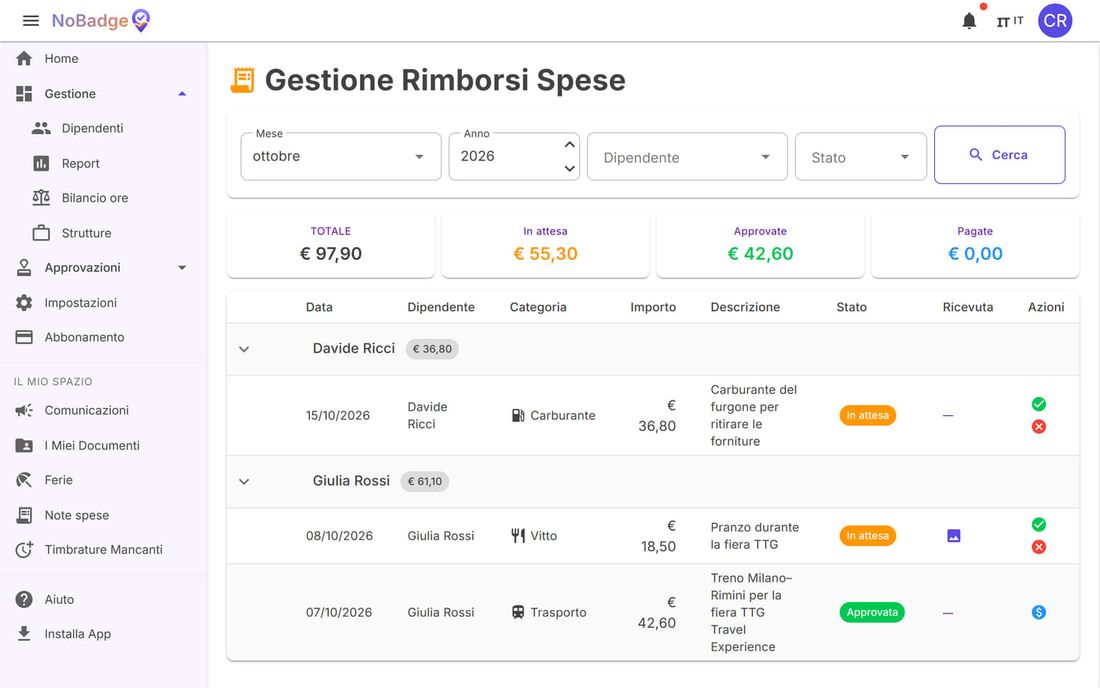Open Report page
Image resolution: width=1100 pixels, height=688 pixels.
[x=103, y=163]
